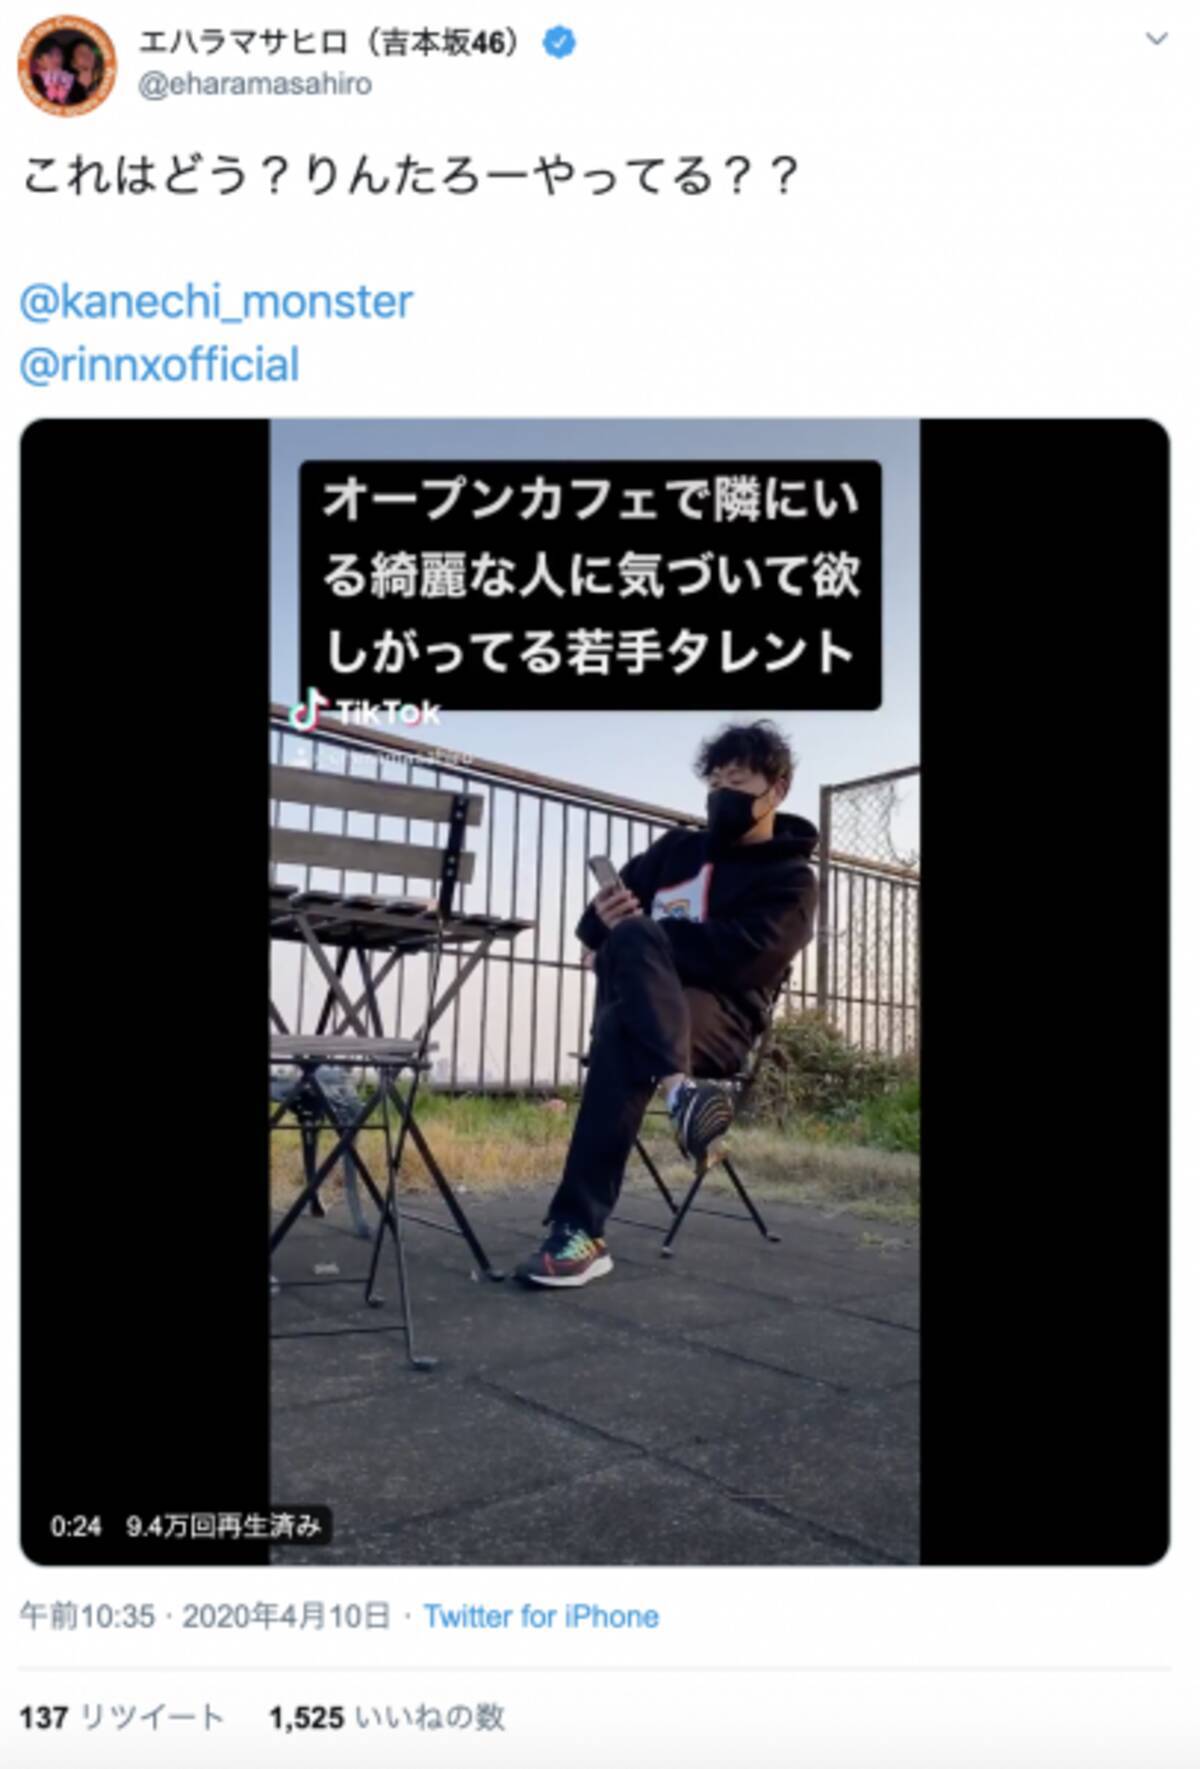Open the @eharamasahiro handle link

point(255,85)
